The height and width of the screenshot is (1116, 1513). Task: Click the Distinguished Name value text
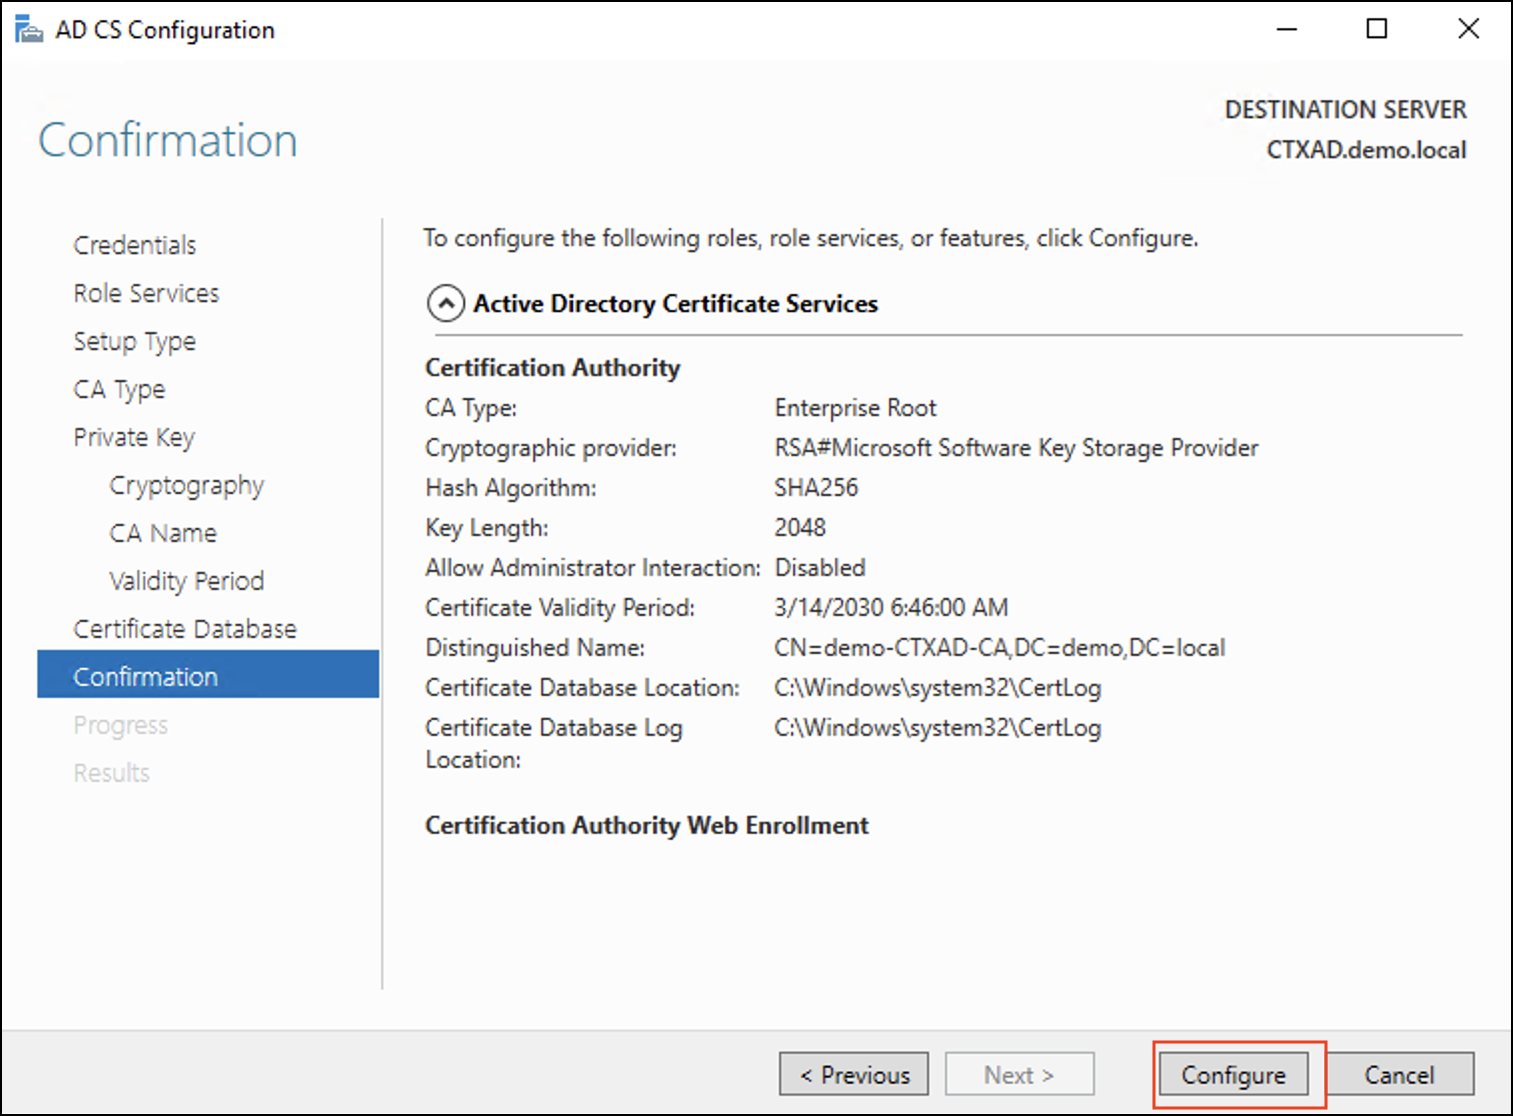point(999,648)
